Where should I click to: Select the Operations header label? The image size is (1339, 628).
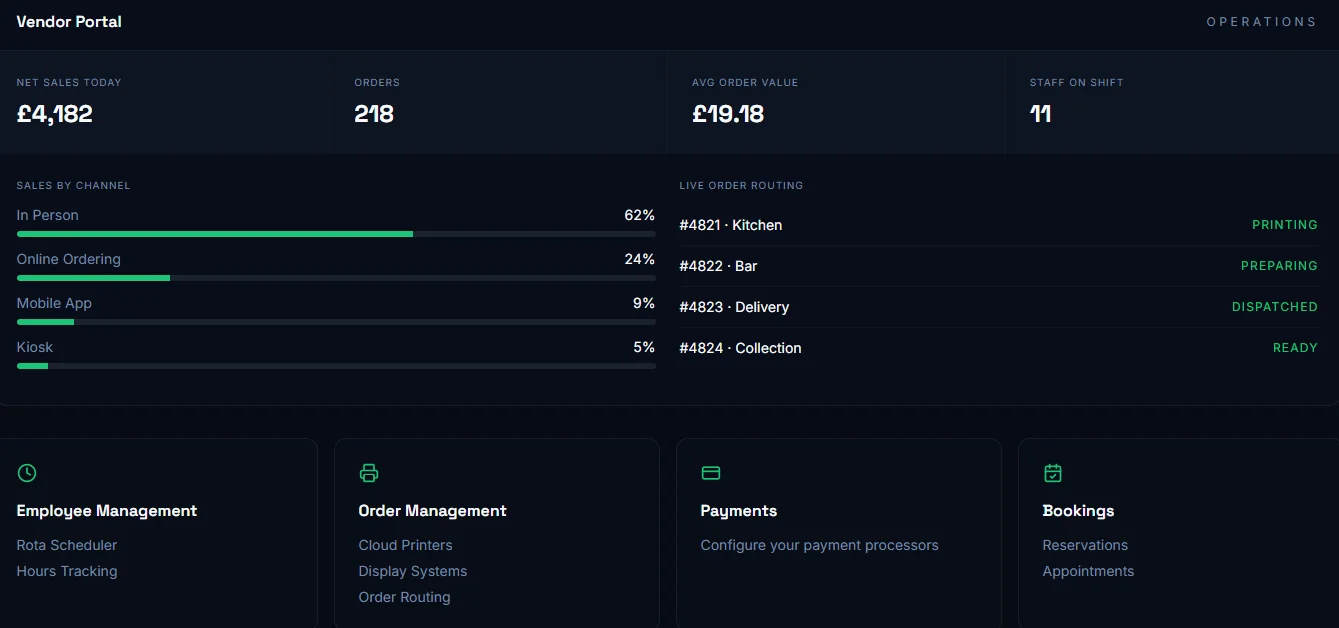[x=1262, y=21]
